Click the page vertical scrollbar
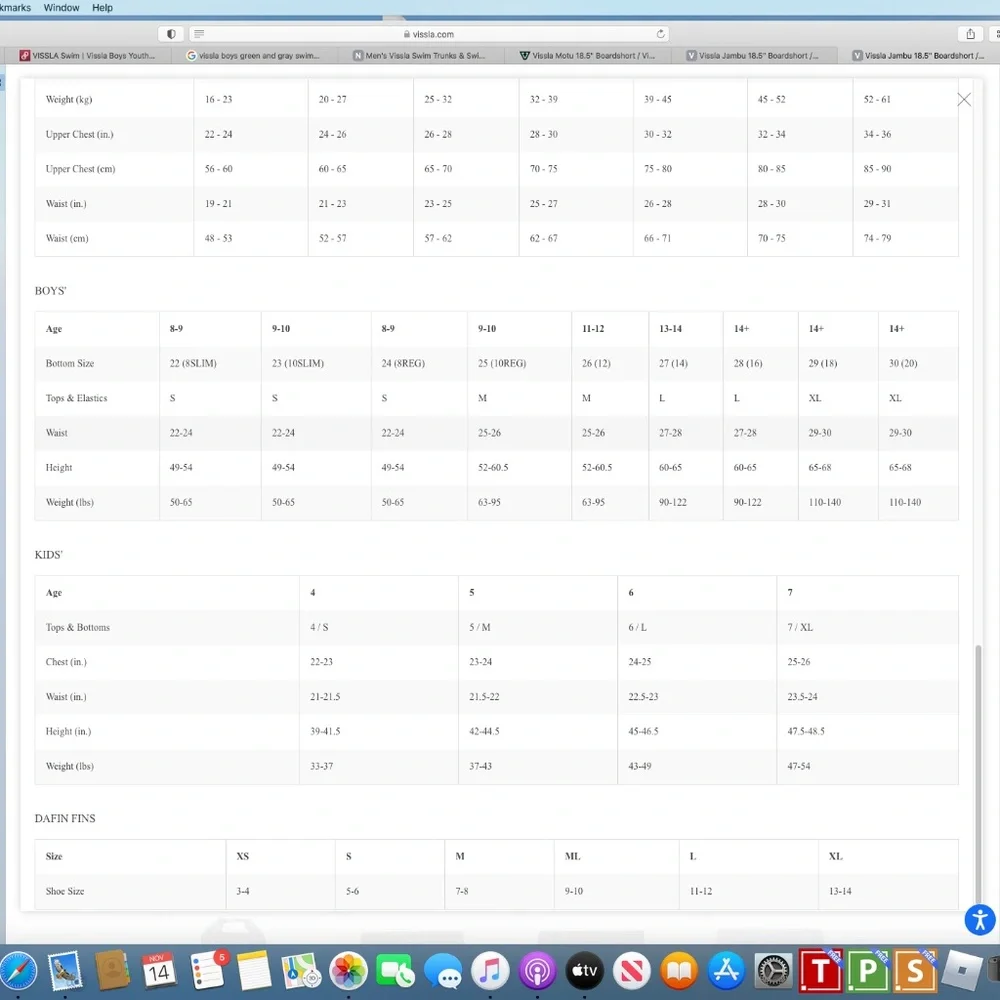Image resolution: width=1000 pixels, height=1000 pixels. pos(978,773)
